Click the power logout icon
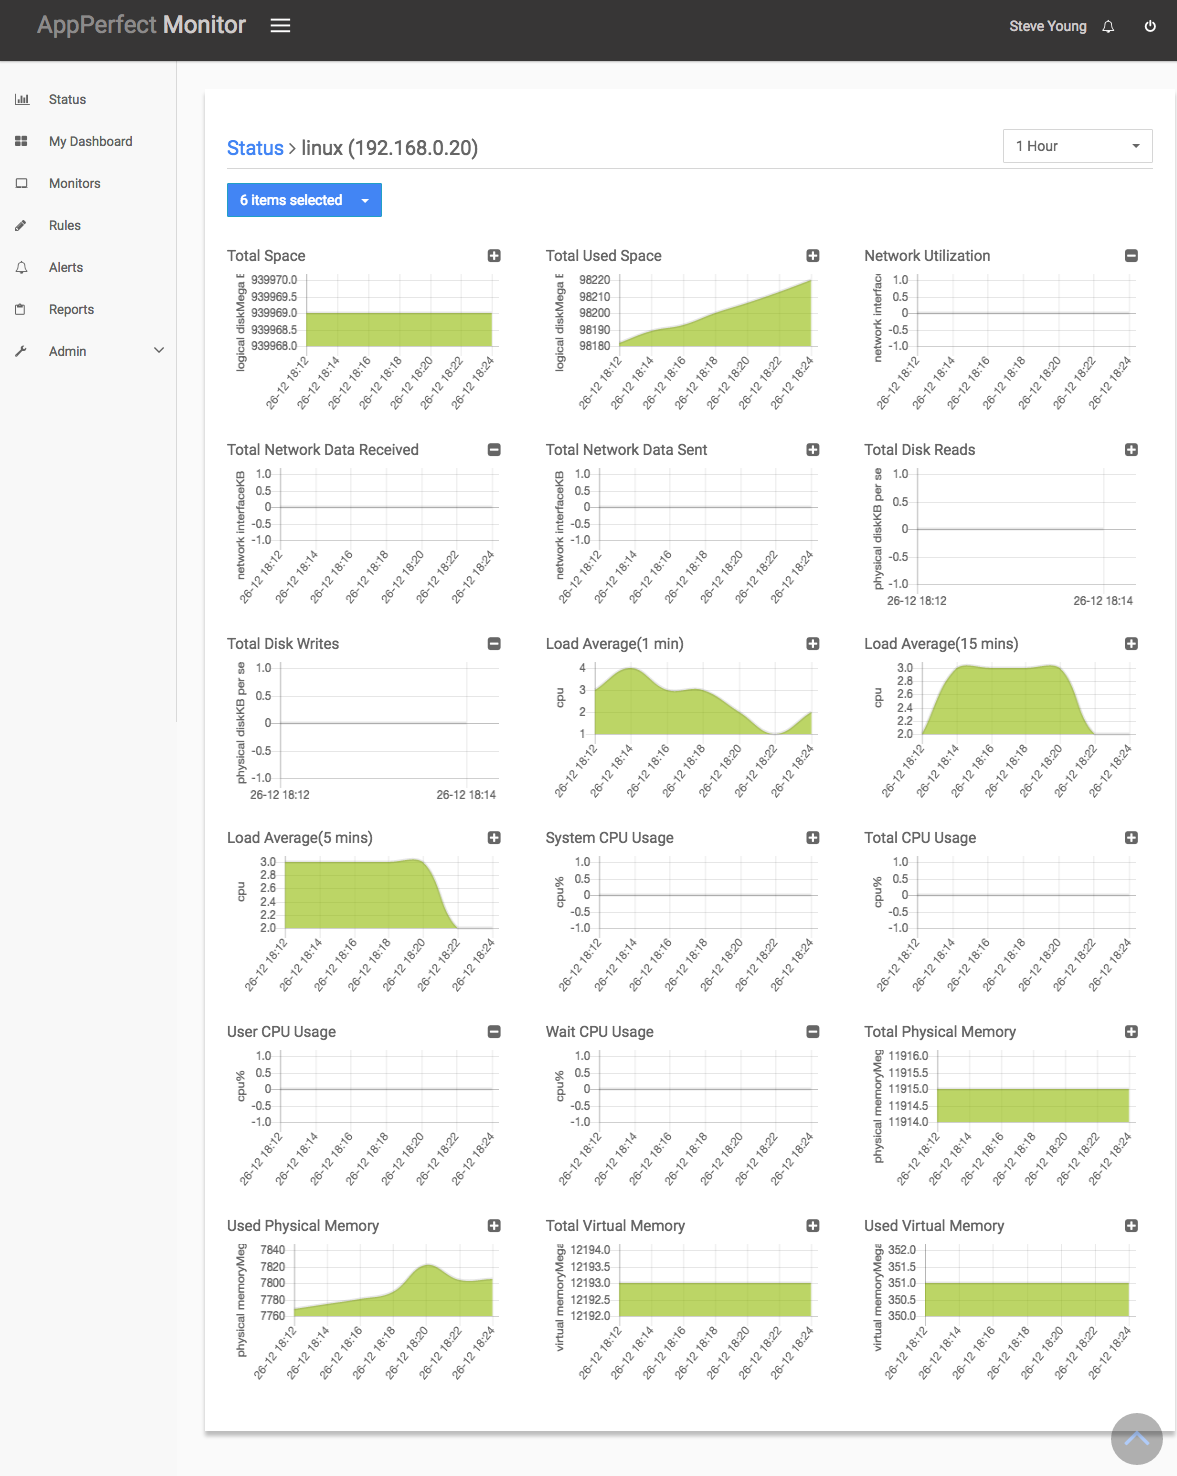Screen dimensions: 1177x1476 1150,27
